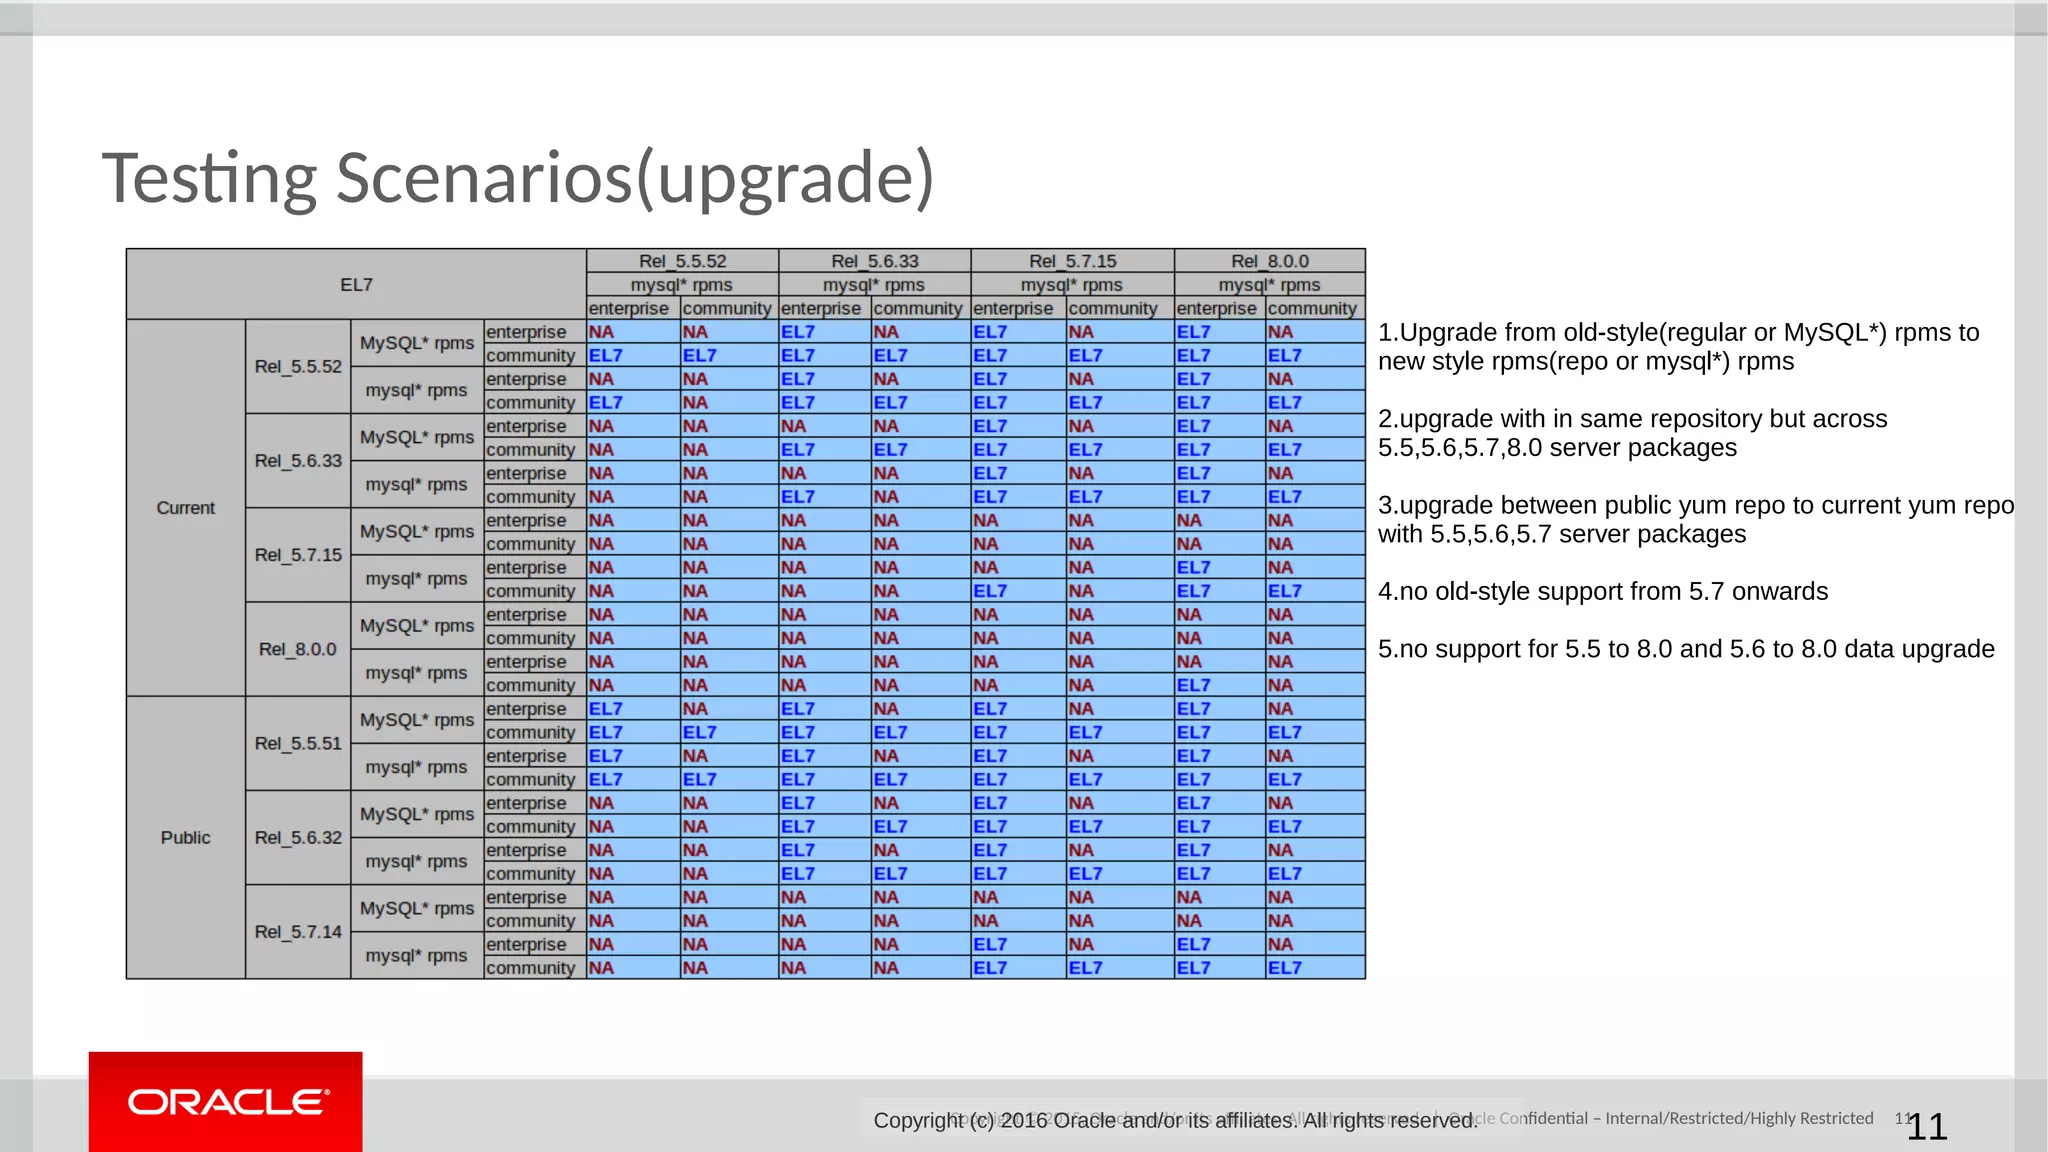Click the "Rel_5.5.52" column header

click(682, 261)
